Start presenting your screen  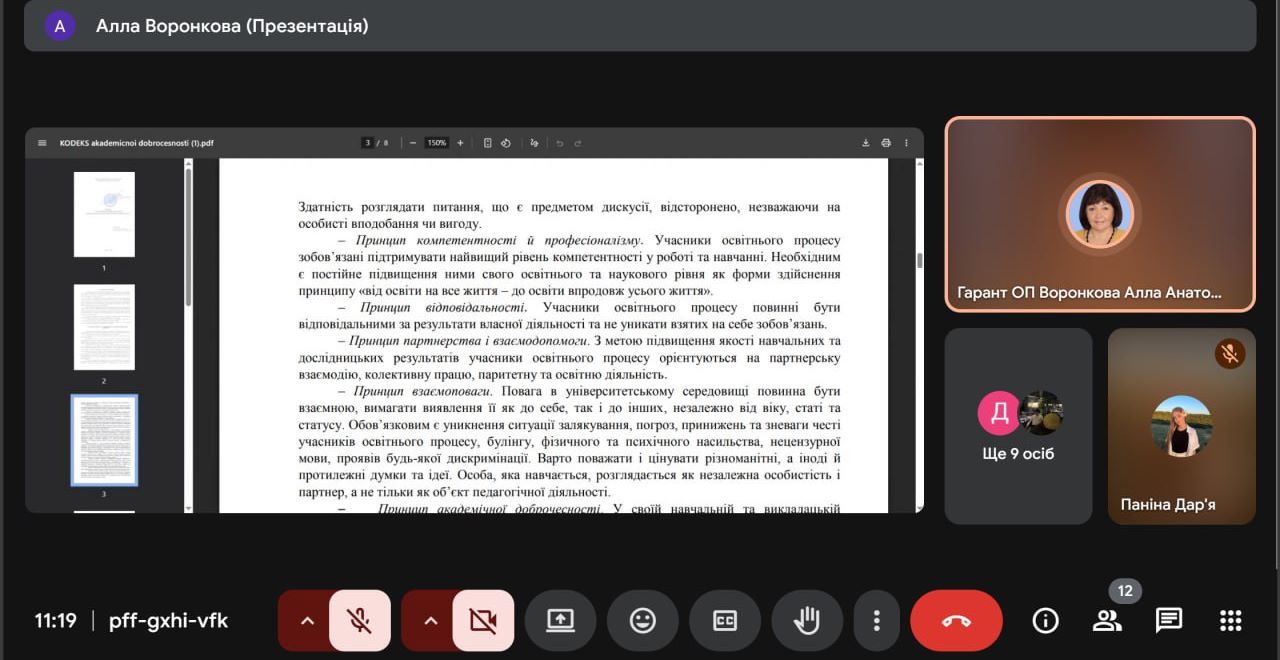560,621
